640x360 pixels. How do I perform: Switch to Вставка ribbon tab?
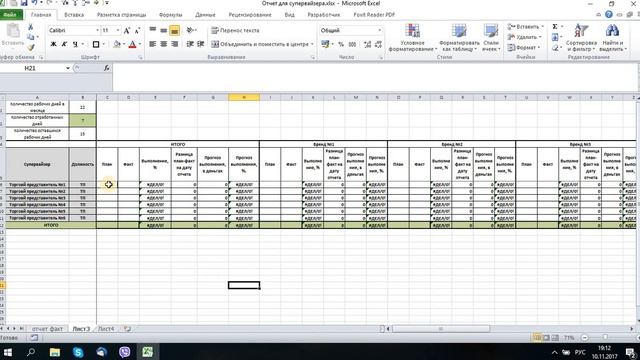74,15
